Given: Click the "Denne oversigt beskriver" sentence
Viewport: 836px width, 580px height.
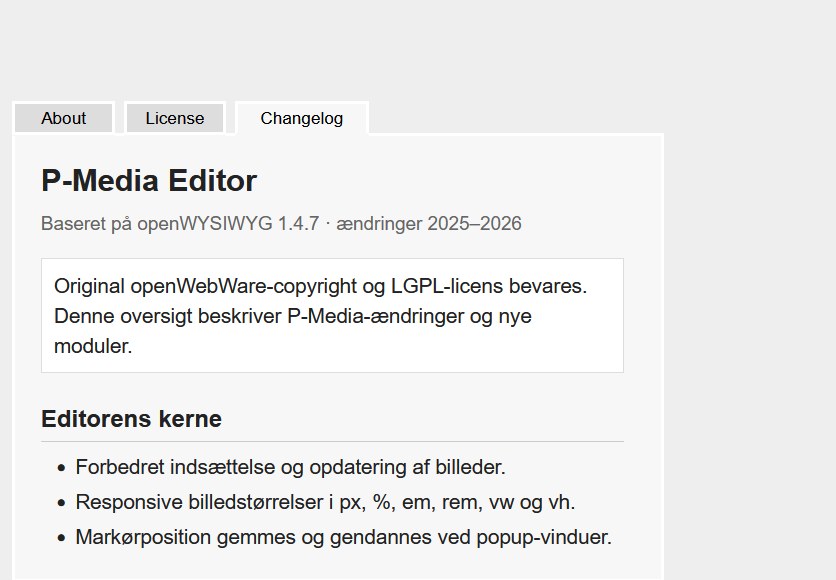Looking at the screenshot, I should pyautogui.click(x=168, y=316).
